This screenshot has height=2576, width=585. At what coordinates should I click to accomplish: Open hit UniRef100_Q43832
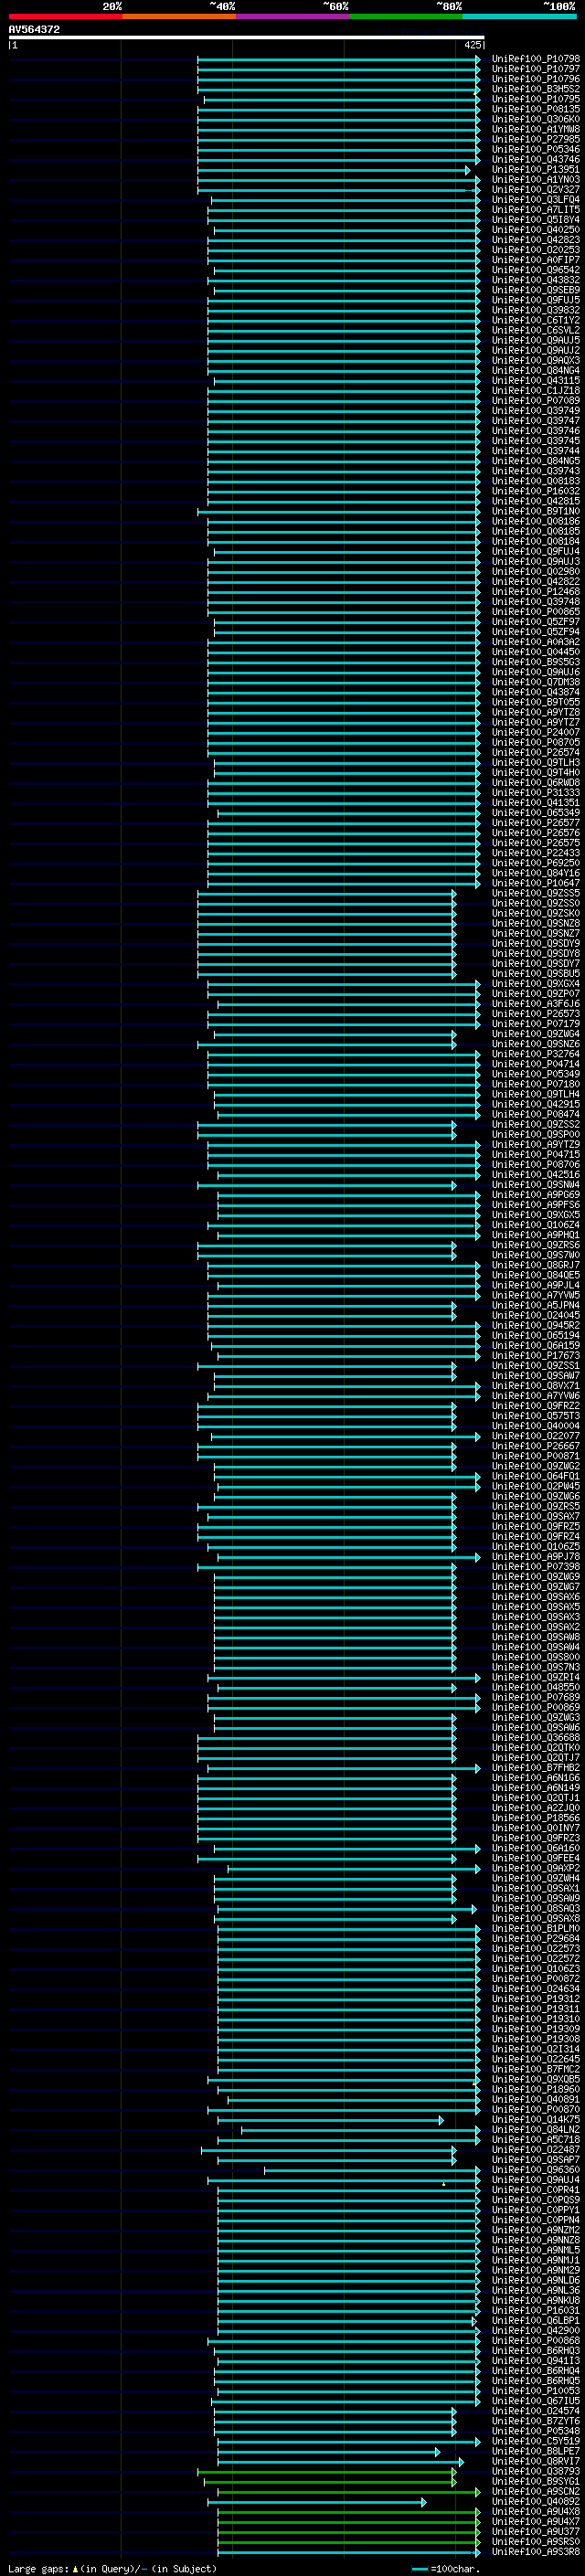[535, 280]
